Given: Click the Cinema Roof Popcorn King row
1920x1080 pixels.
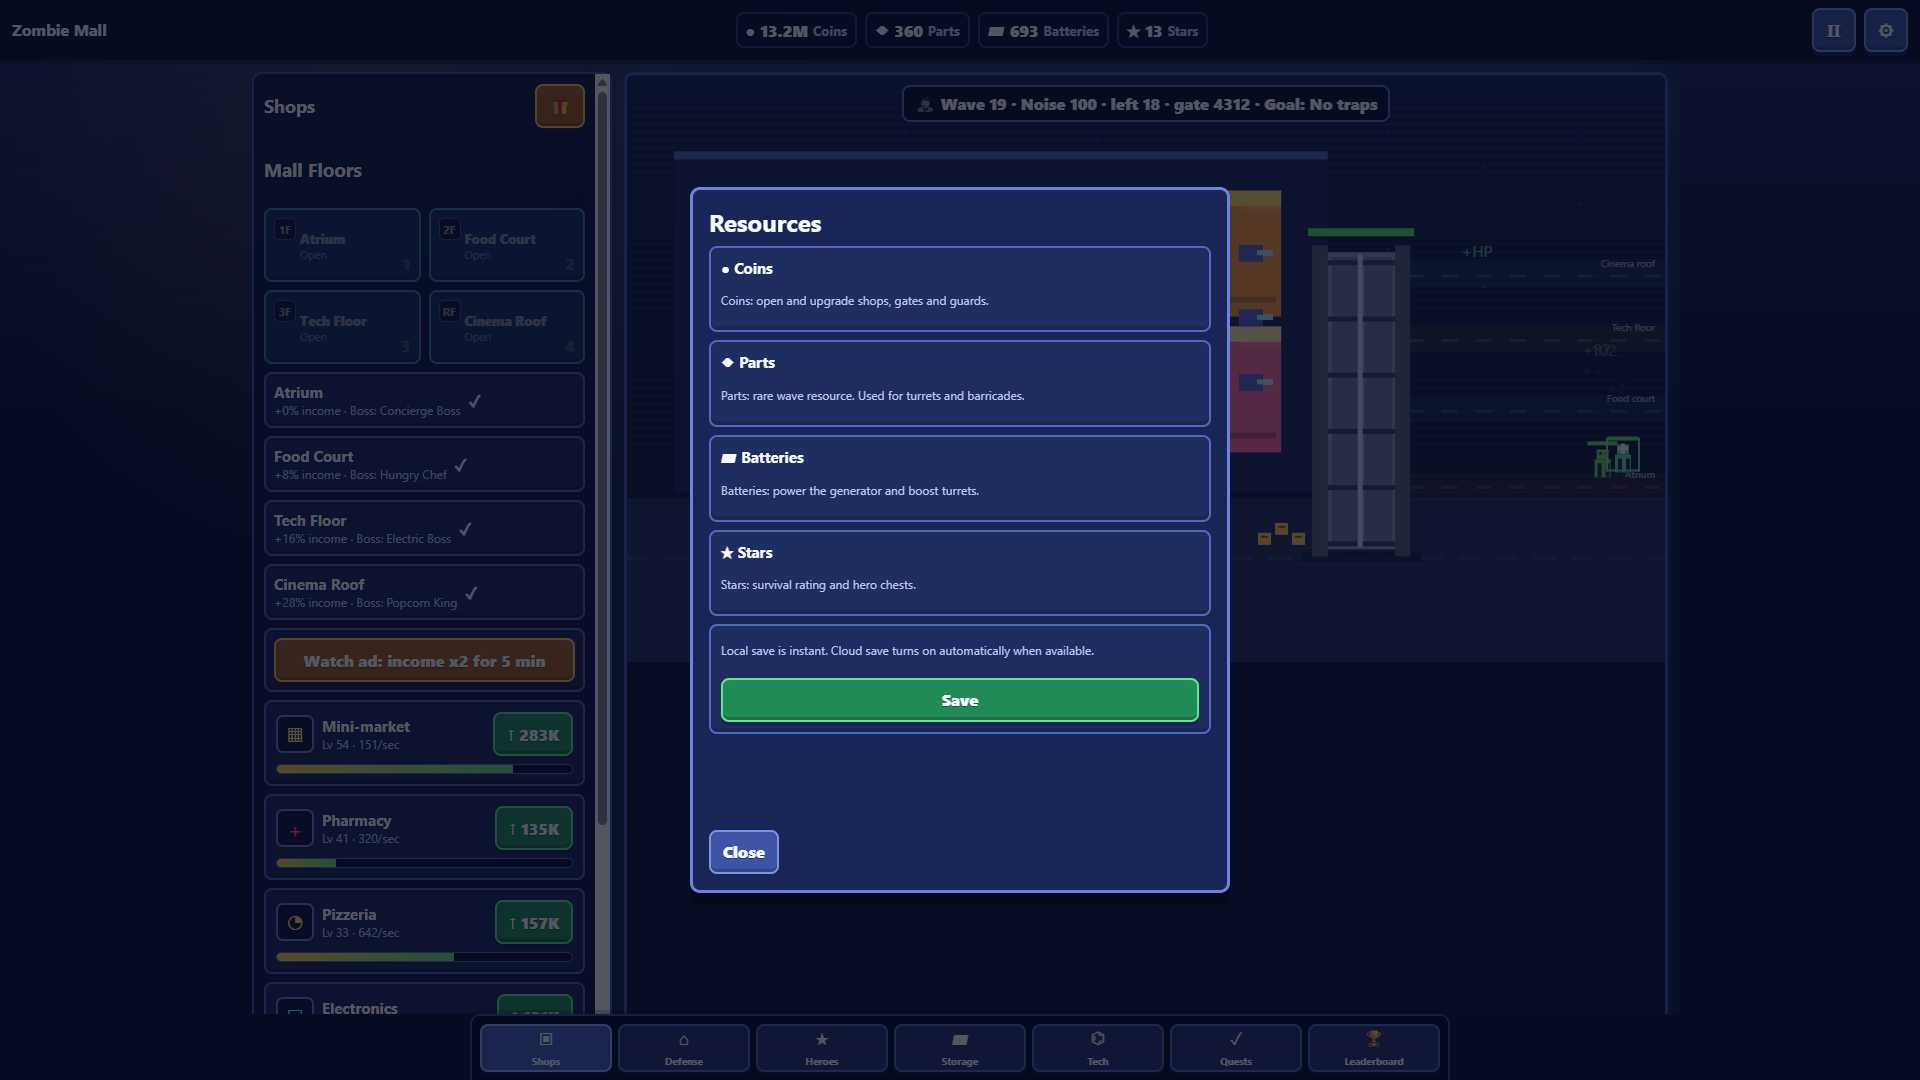Looking at the screenshot, I should [x=424, y=592].
